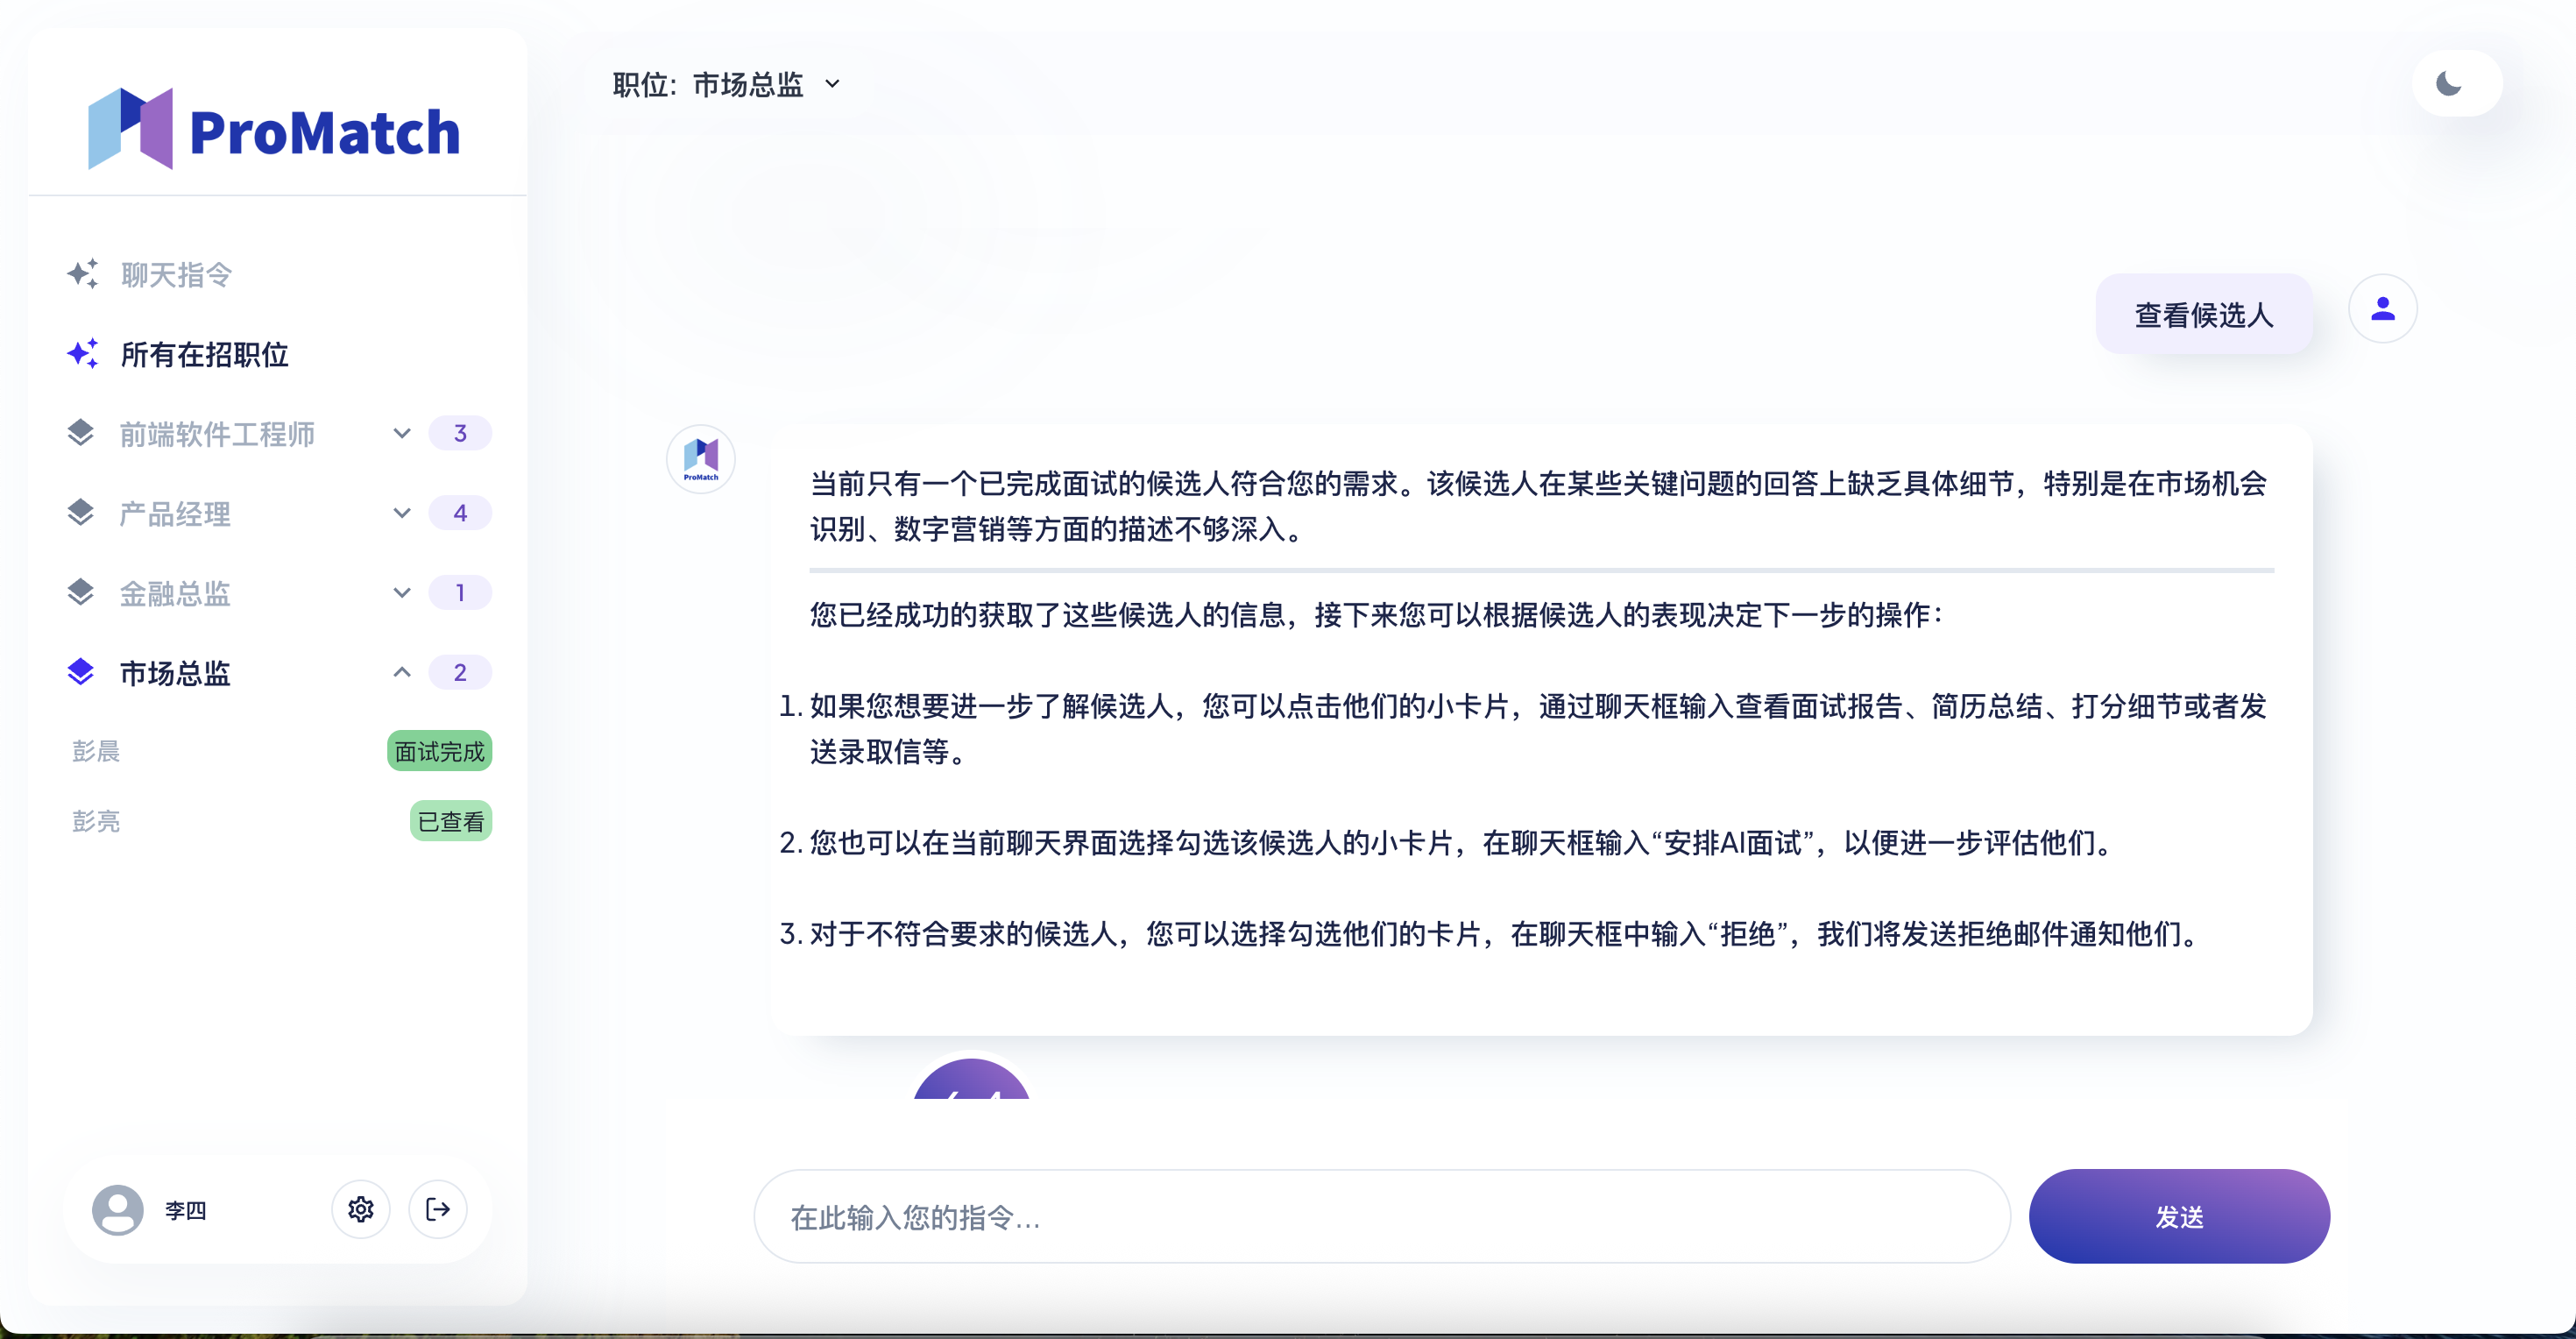The image size is (2576, 1339).
Task: Click the ProMatch logo in the sidebar
Action: pos(275,130)
